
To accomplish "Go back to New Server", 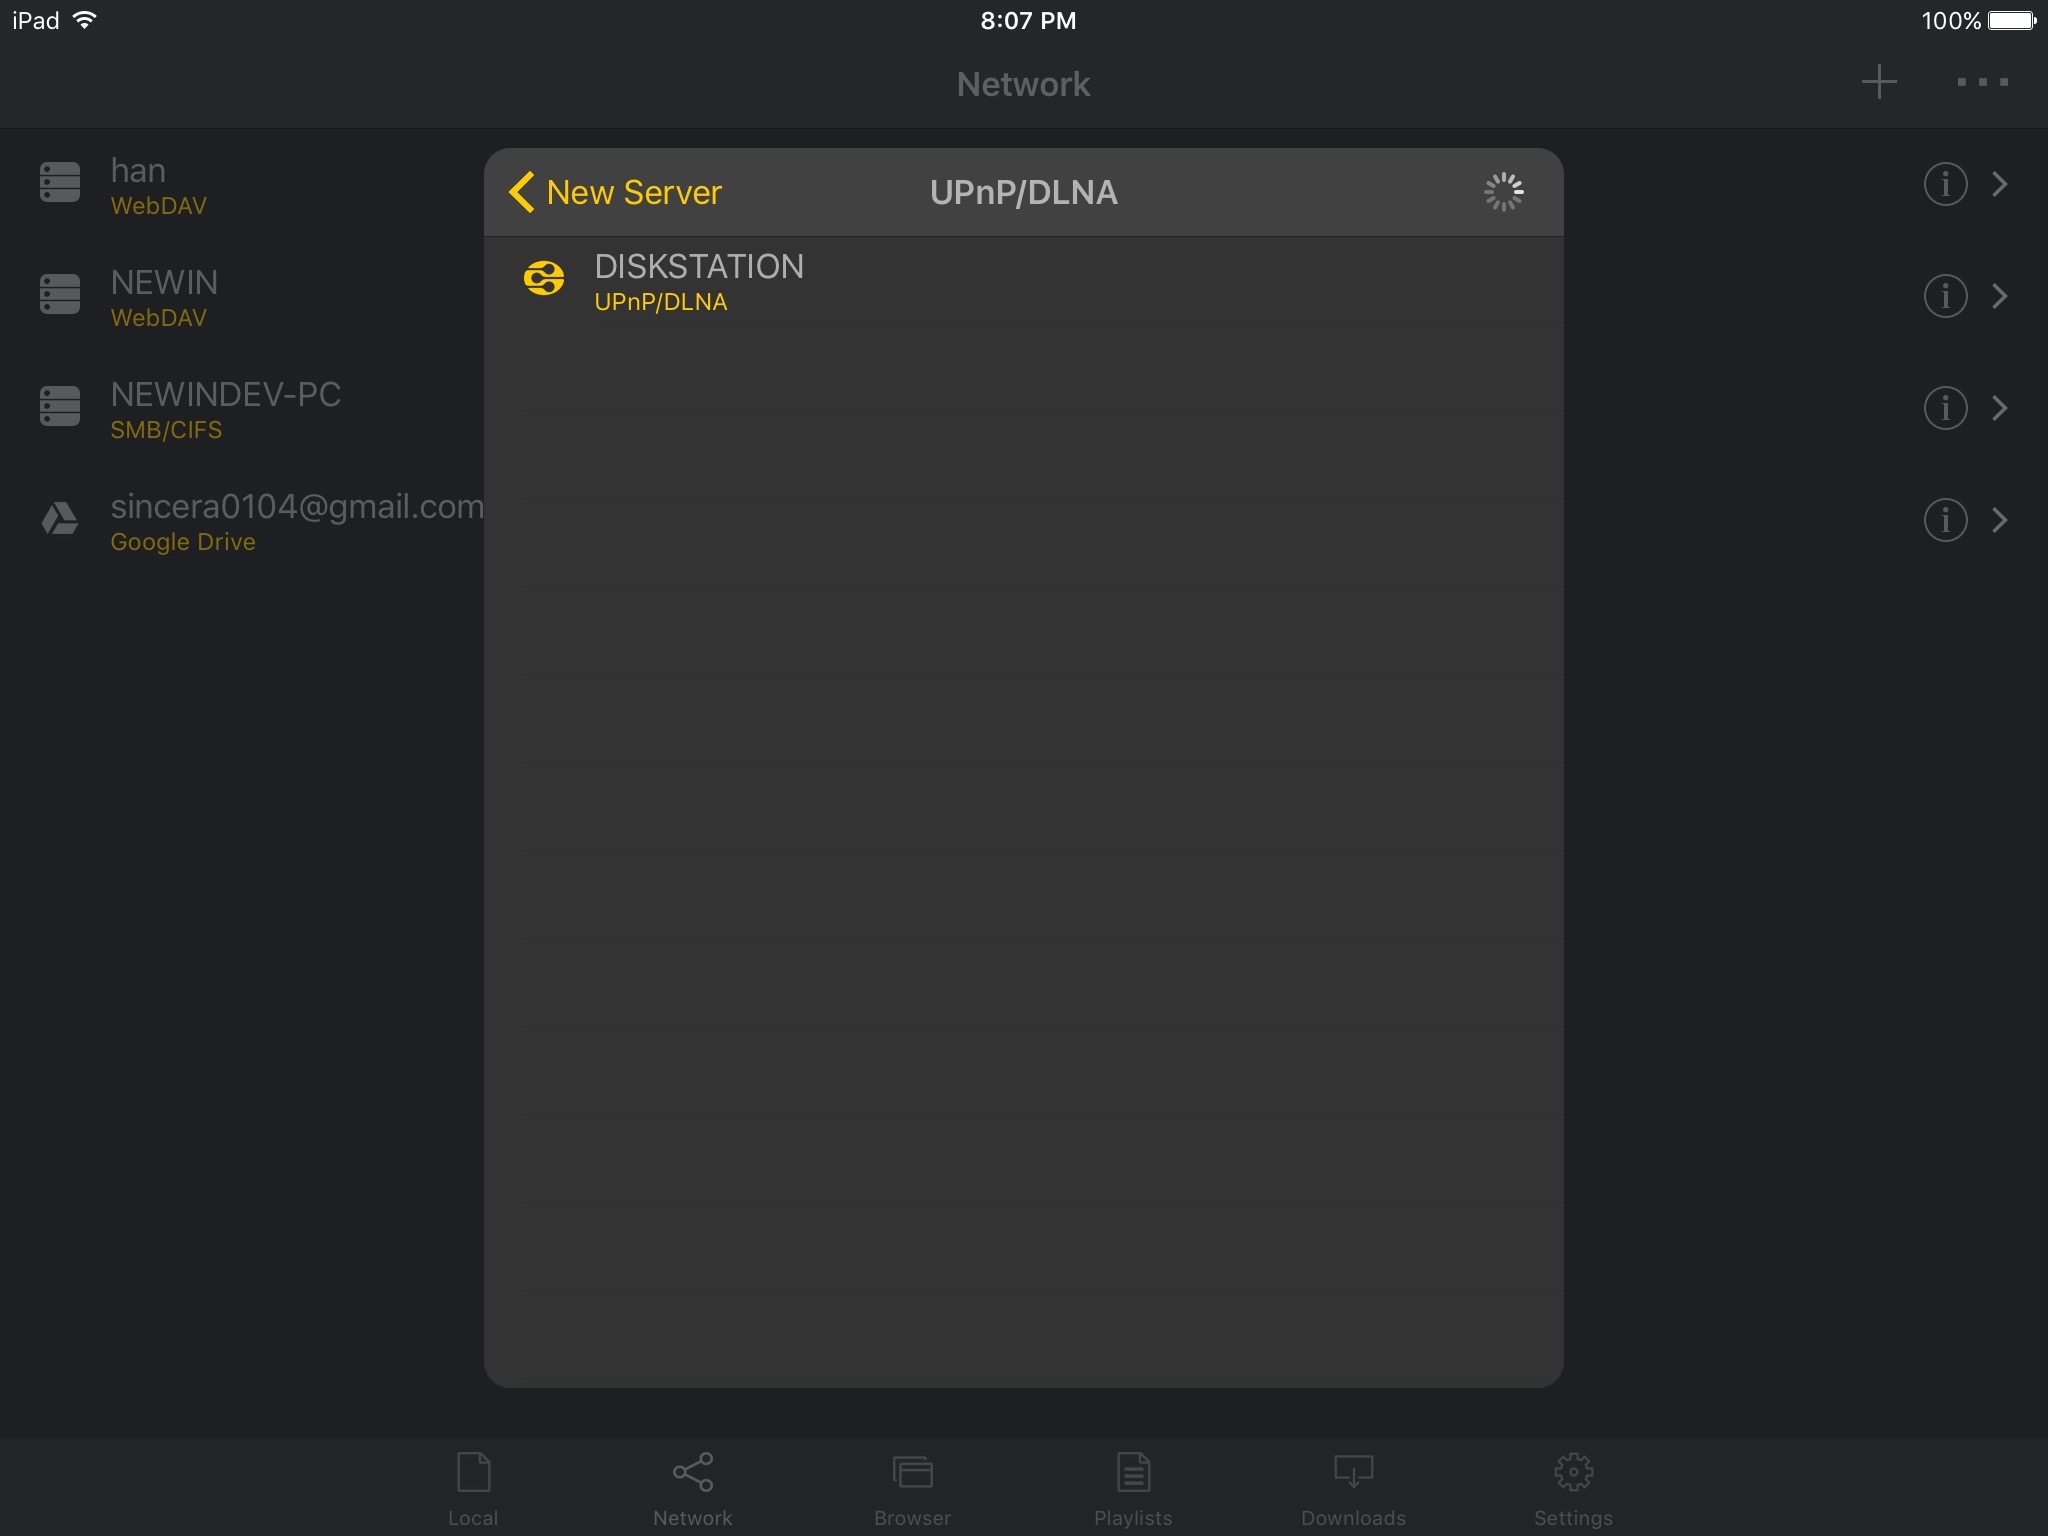I will [x=615, y=192].
